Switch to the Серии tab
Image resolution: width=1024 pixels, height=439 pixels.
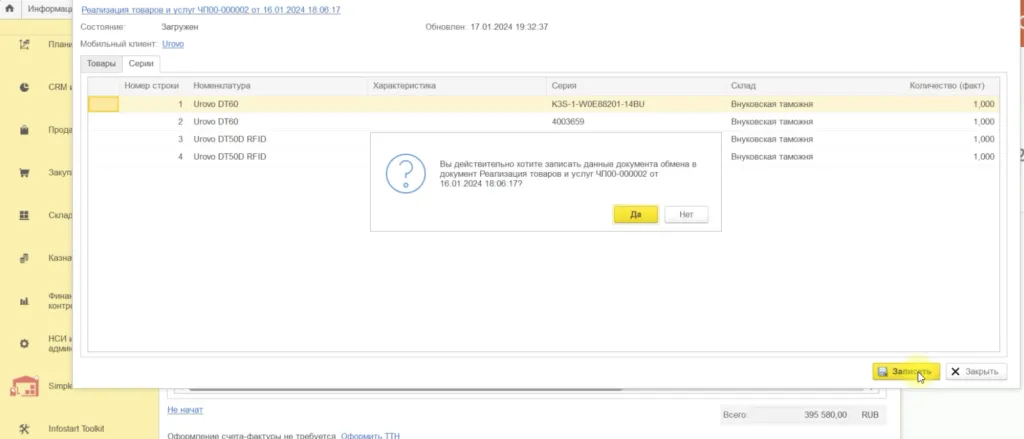coord(142,63)
